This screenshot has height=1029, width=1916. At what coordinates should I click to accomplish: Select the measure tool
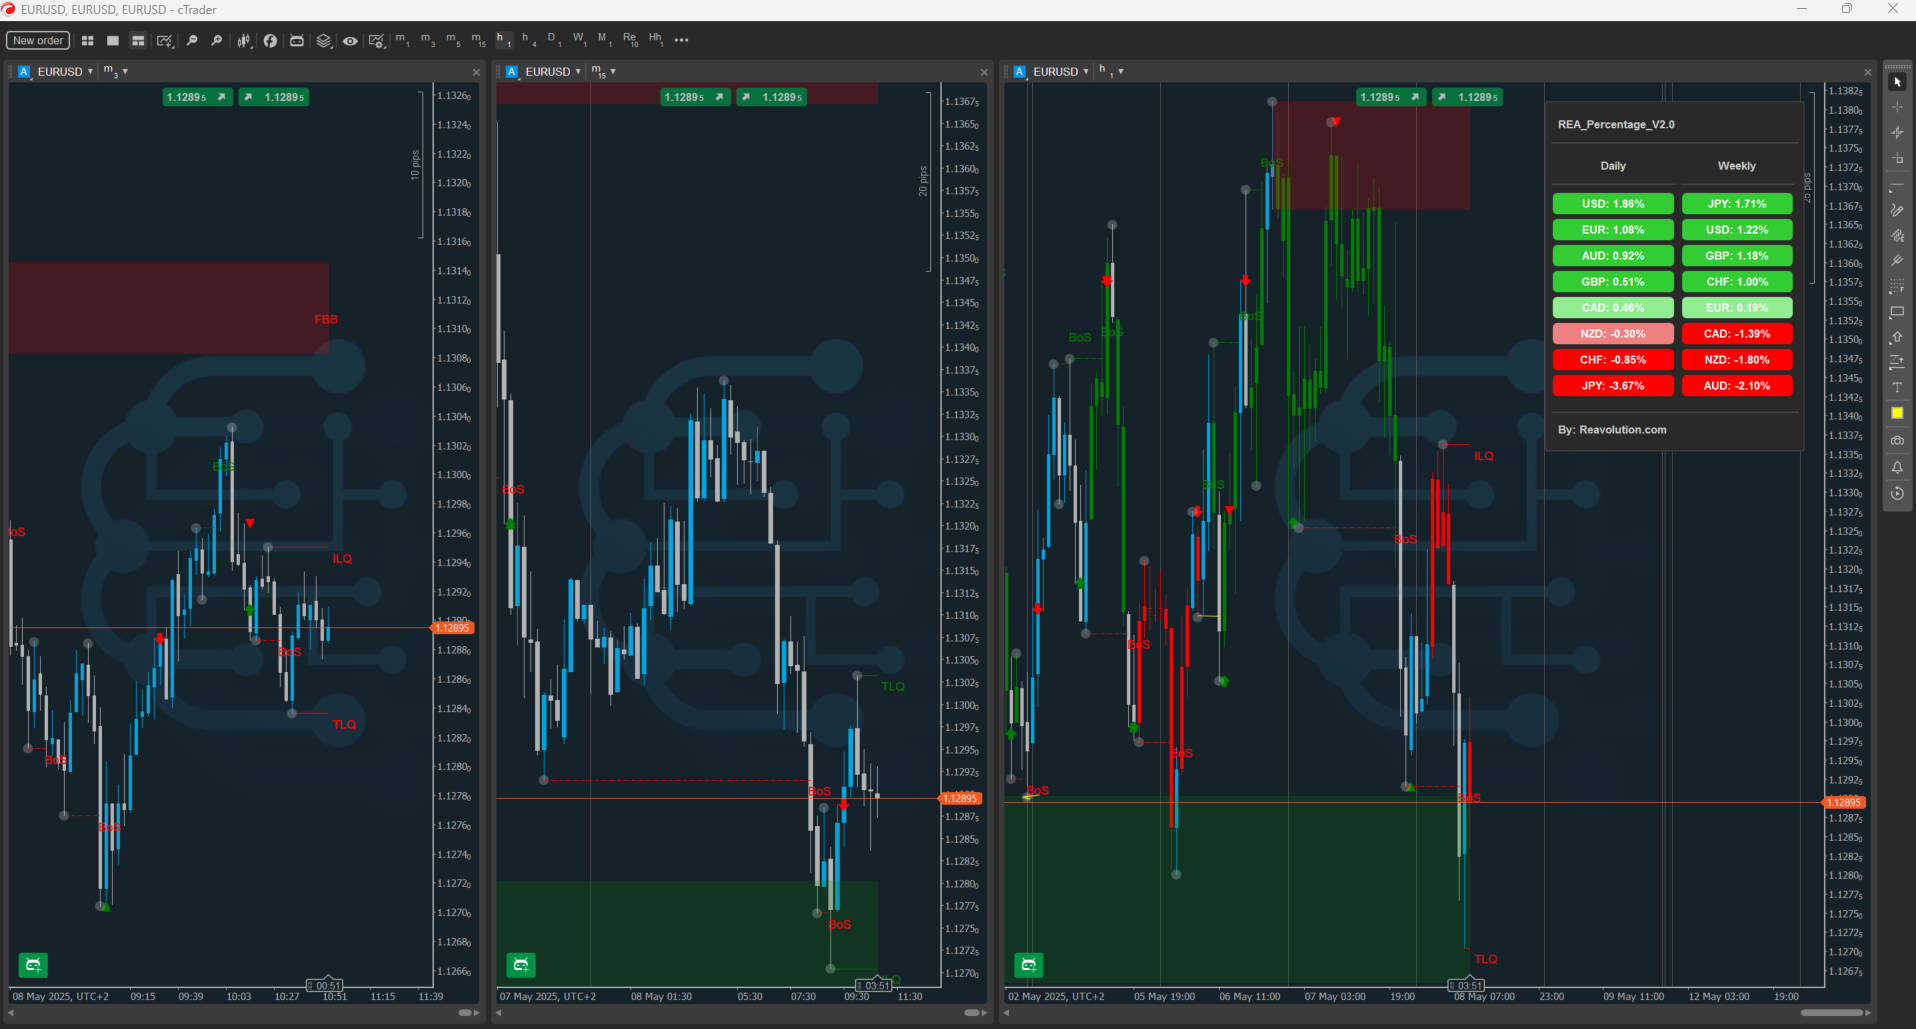tap(1897, 158)
